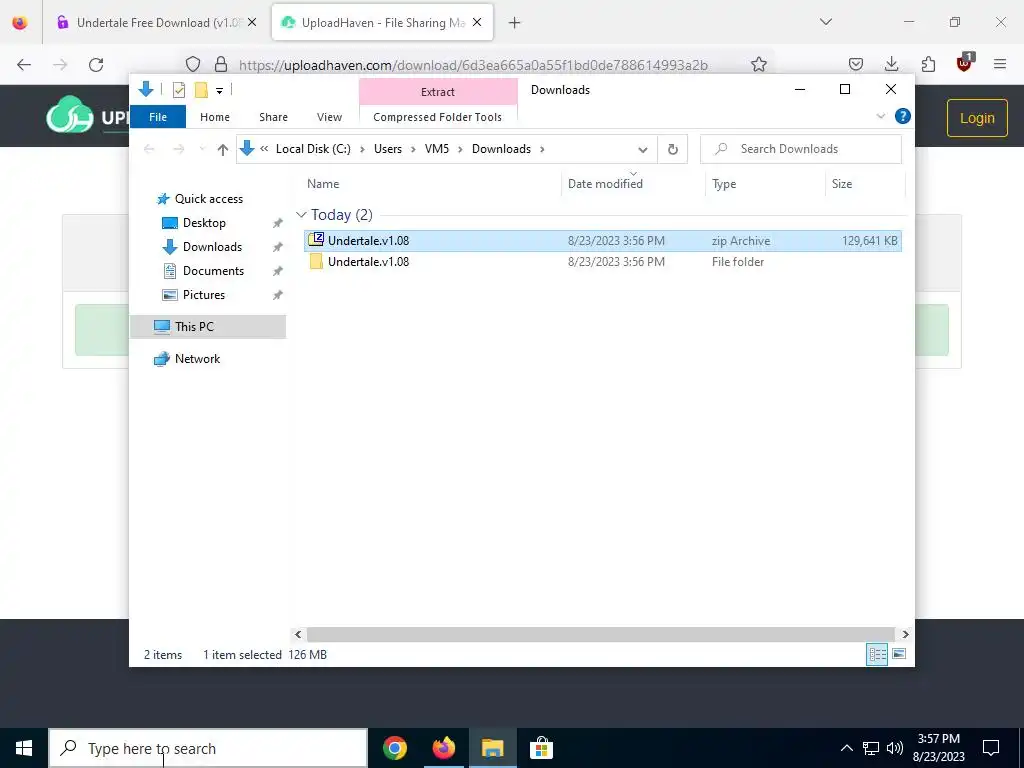The image size is (1024, 768).
Task: Expand the chevron after Downloads in breadcrumb
Action: click(542, 149)
